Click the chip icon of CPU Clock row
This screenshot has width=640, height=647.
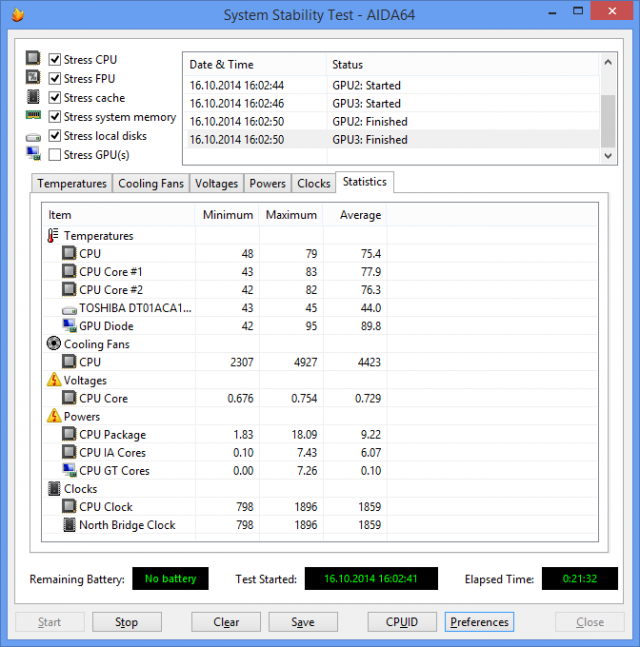pos(69,506)
